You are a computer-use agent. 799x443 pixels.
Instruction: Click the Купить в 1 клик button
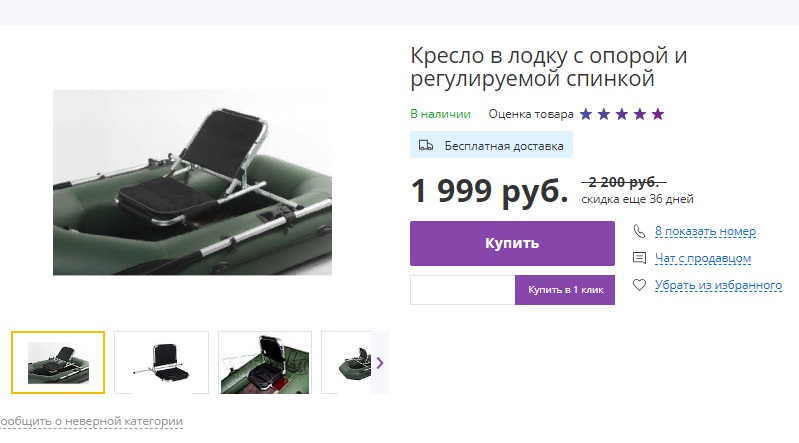point(565,290)
